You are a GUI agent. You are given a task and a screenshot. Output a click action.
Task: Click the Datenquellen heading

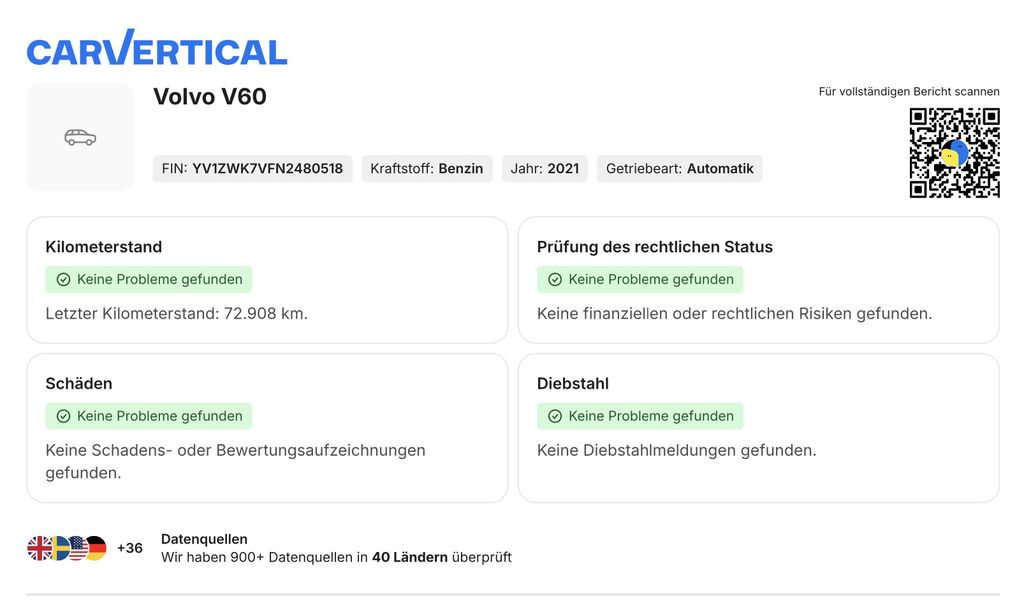click(x=204, y=539)
